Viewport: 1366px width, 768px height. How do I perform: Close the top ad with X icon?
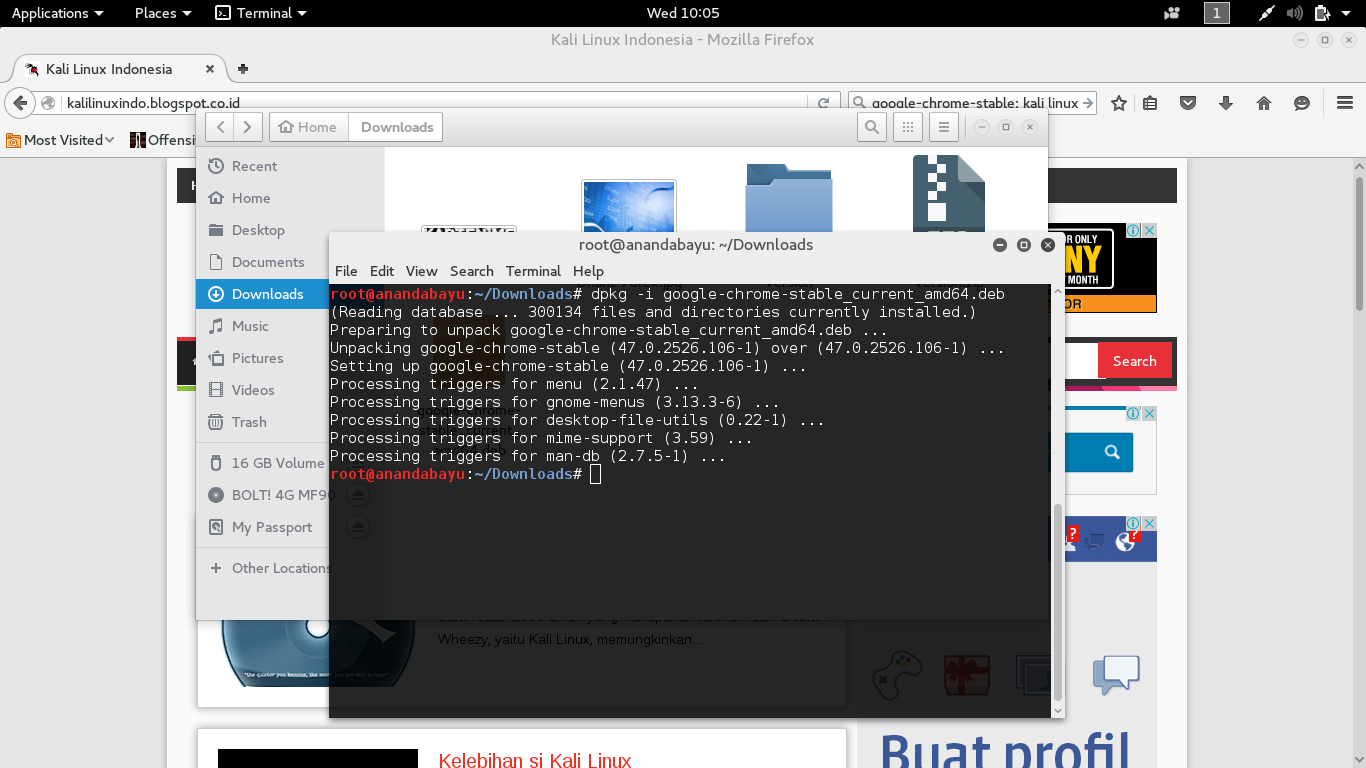(x=1150, y=230)
